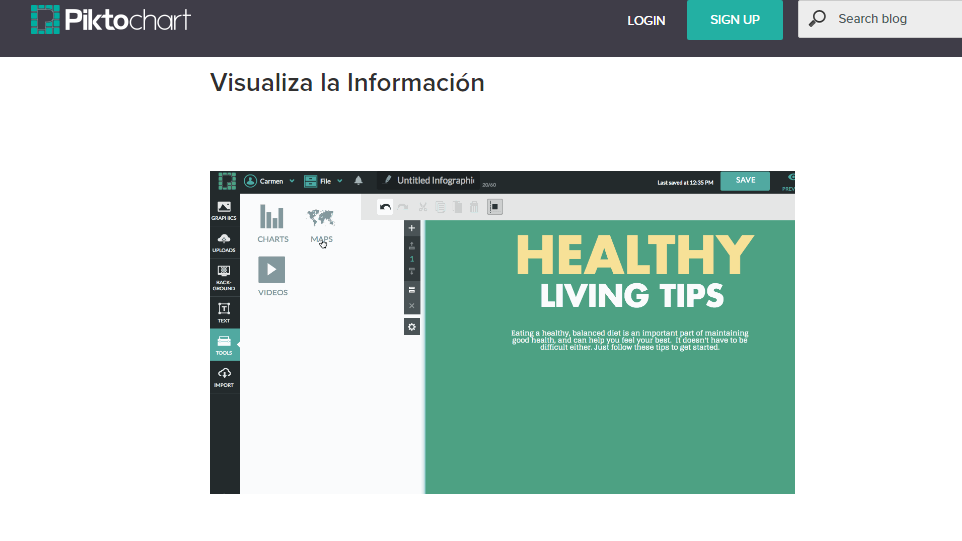This screenshot has height=541, width=962.
Task: Move block up arrow icon
Action: 412,246
